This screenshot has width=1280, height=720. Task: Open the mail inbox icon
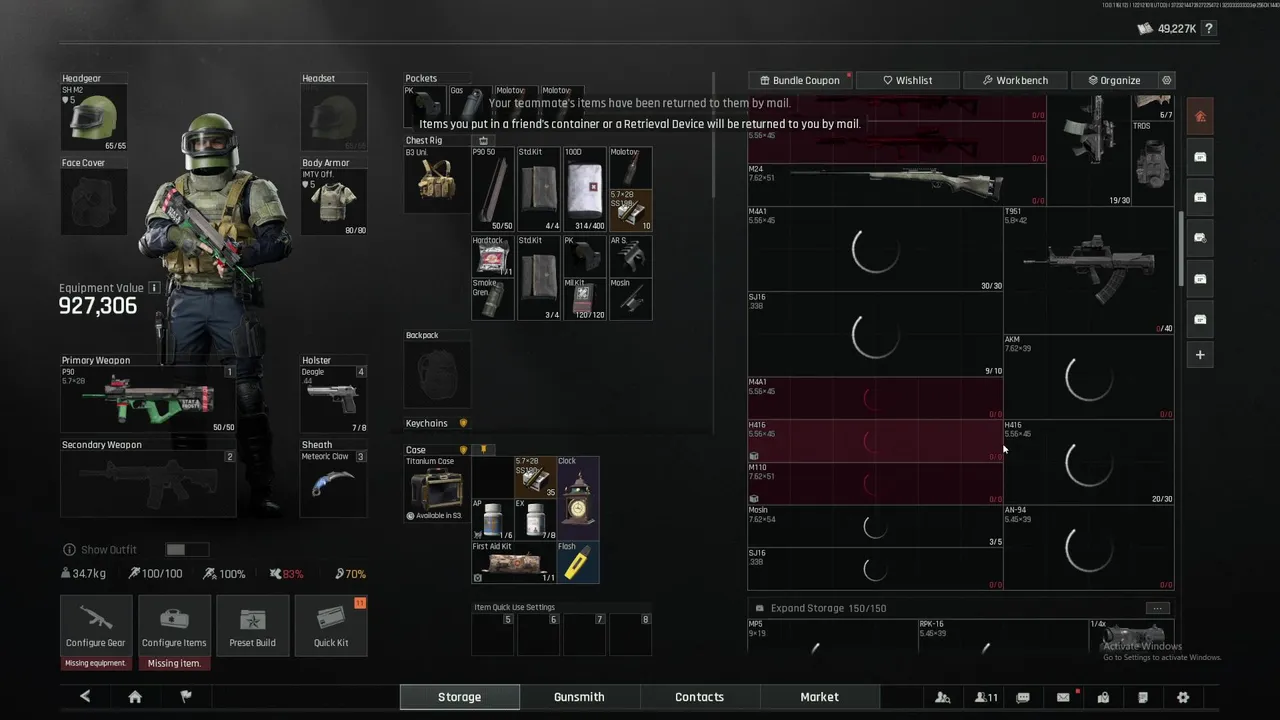pyautogui.click(x=1064, y=697)
